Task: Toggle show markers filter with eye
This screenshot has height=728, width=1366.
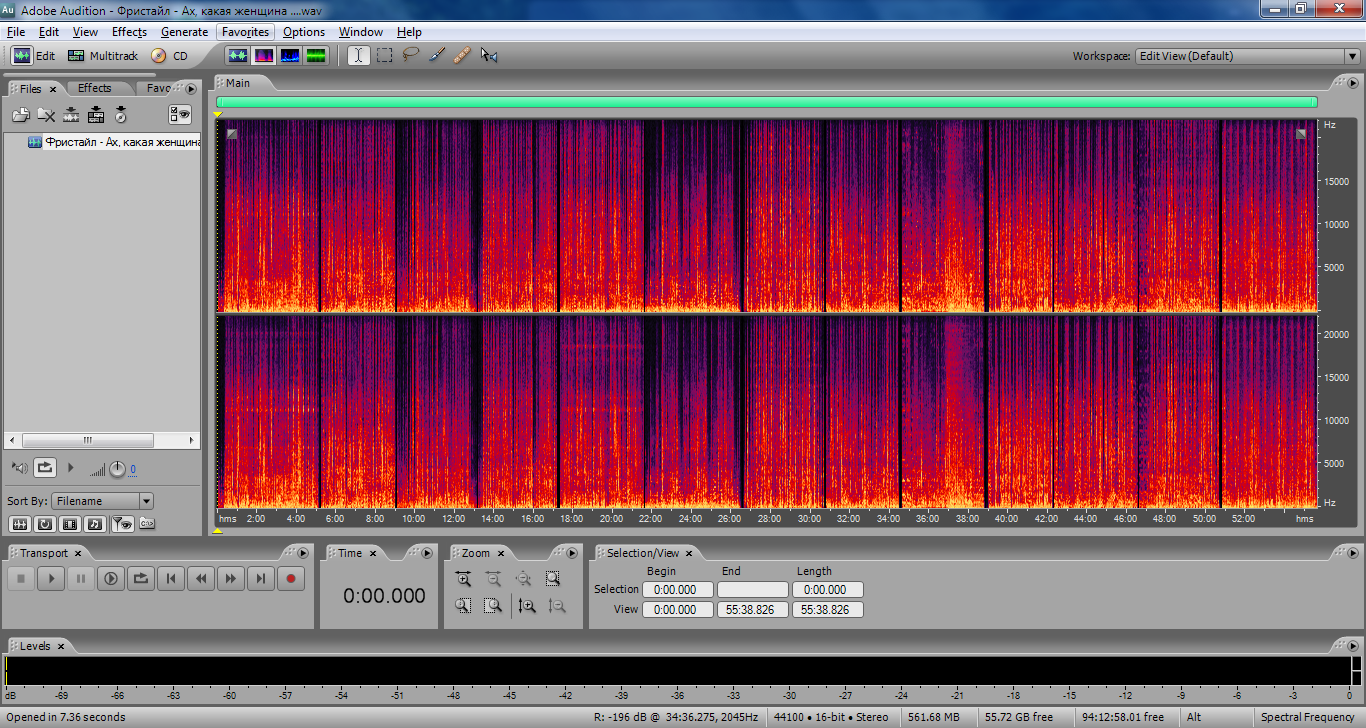Action: click(x=121, y=523)
